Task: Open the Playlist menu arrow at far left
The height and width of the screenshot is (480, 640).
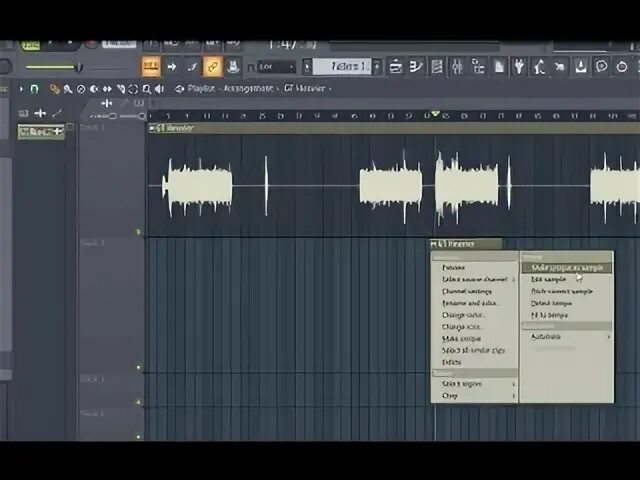Action: pos(21,89)
